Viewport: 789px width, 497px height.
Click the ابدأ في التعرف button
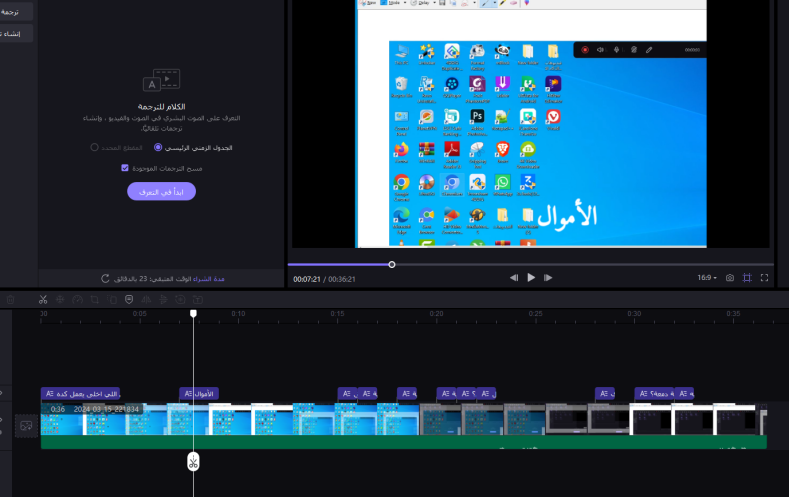coord(162,192)
